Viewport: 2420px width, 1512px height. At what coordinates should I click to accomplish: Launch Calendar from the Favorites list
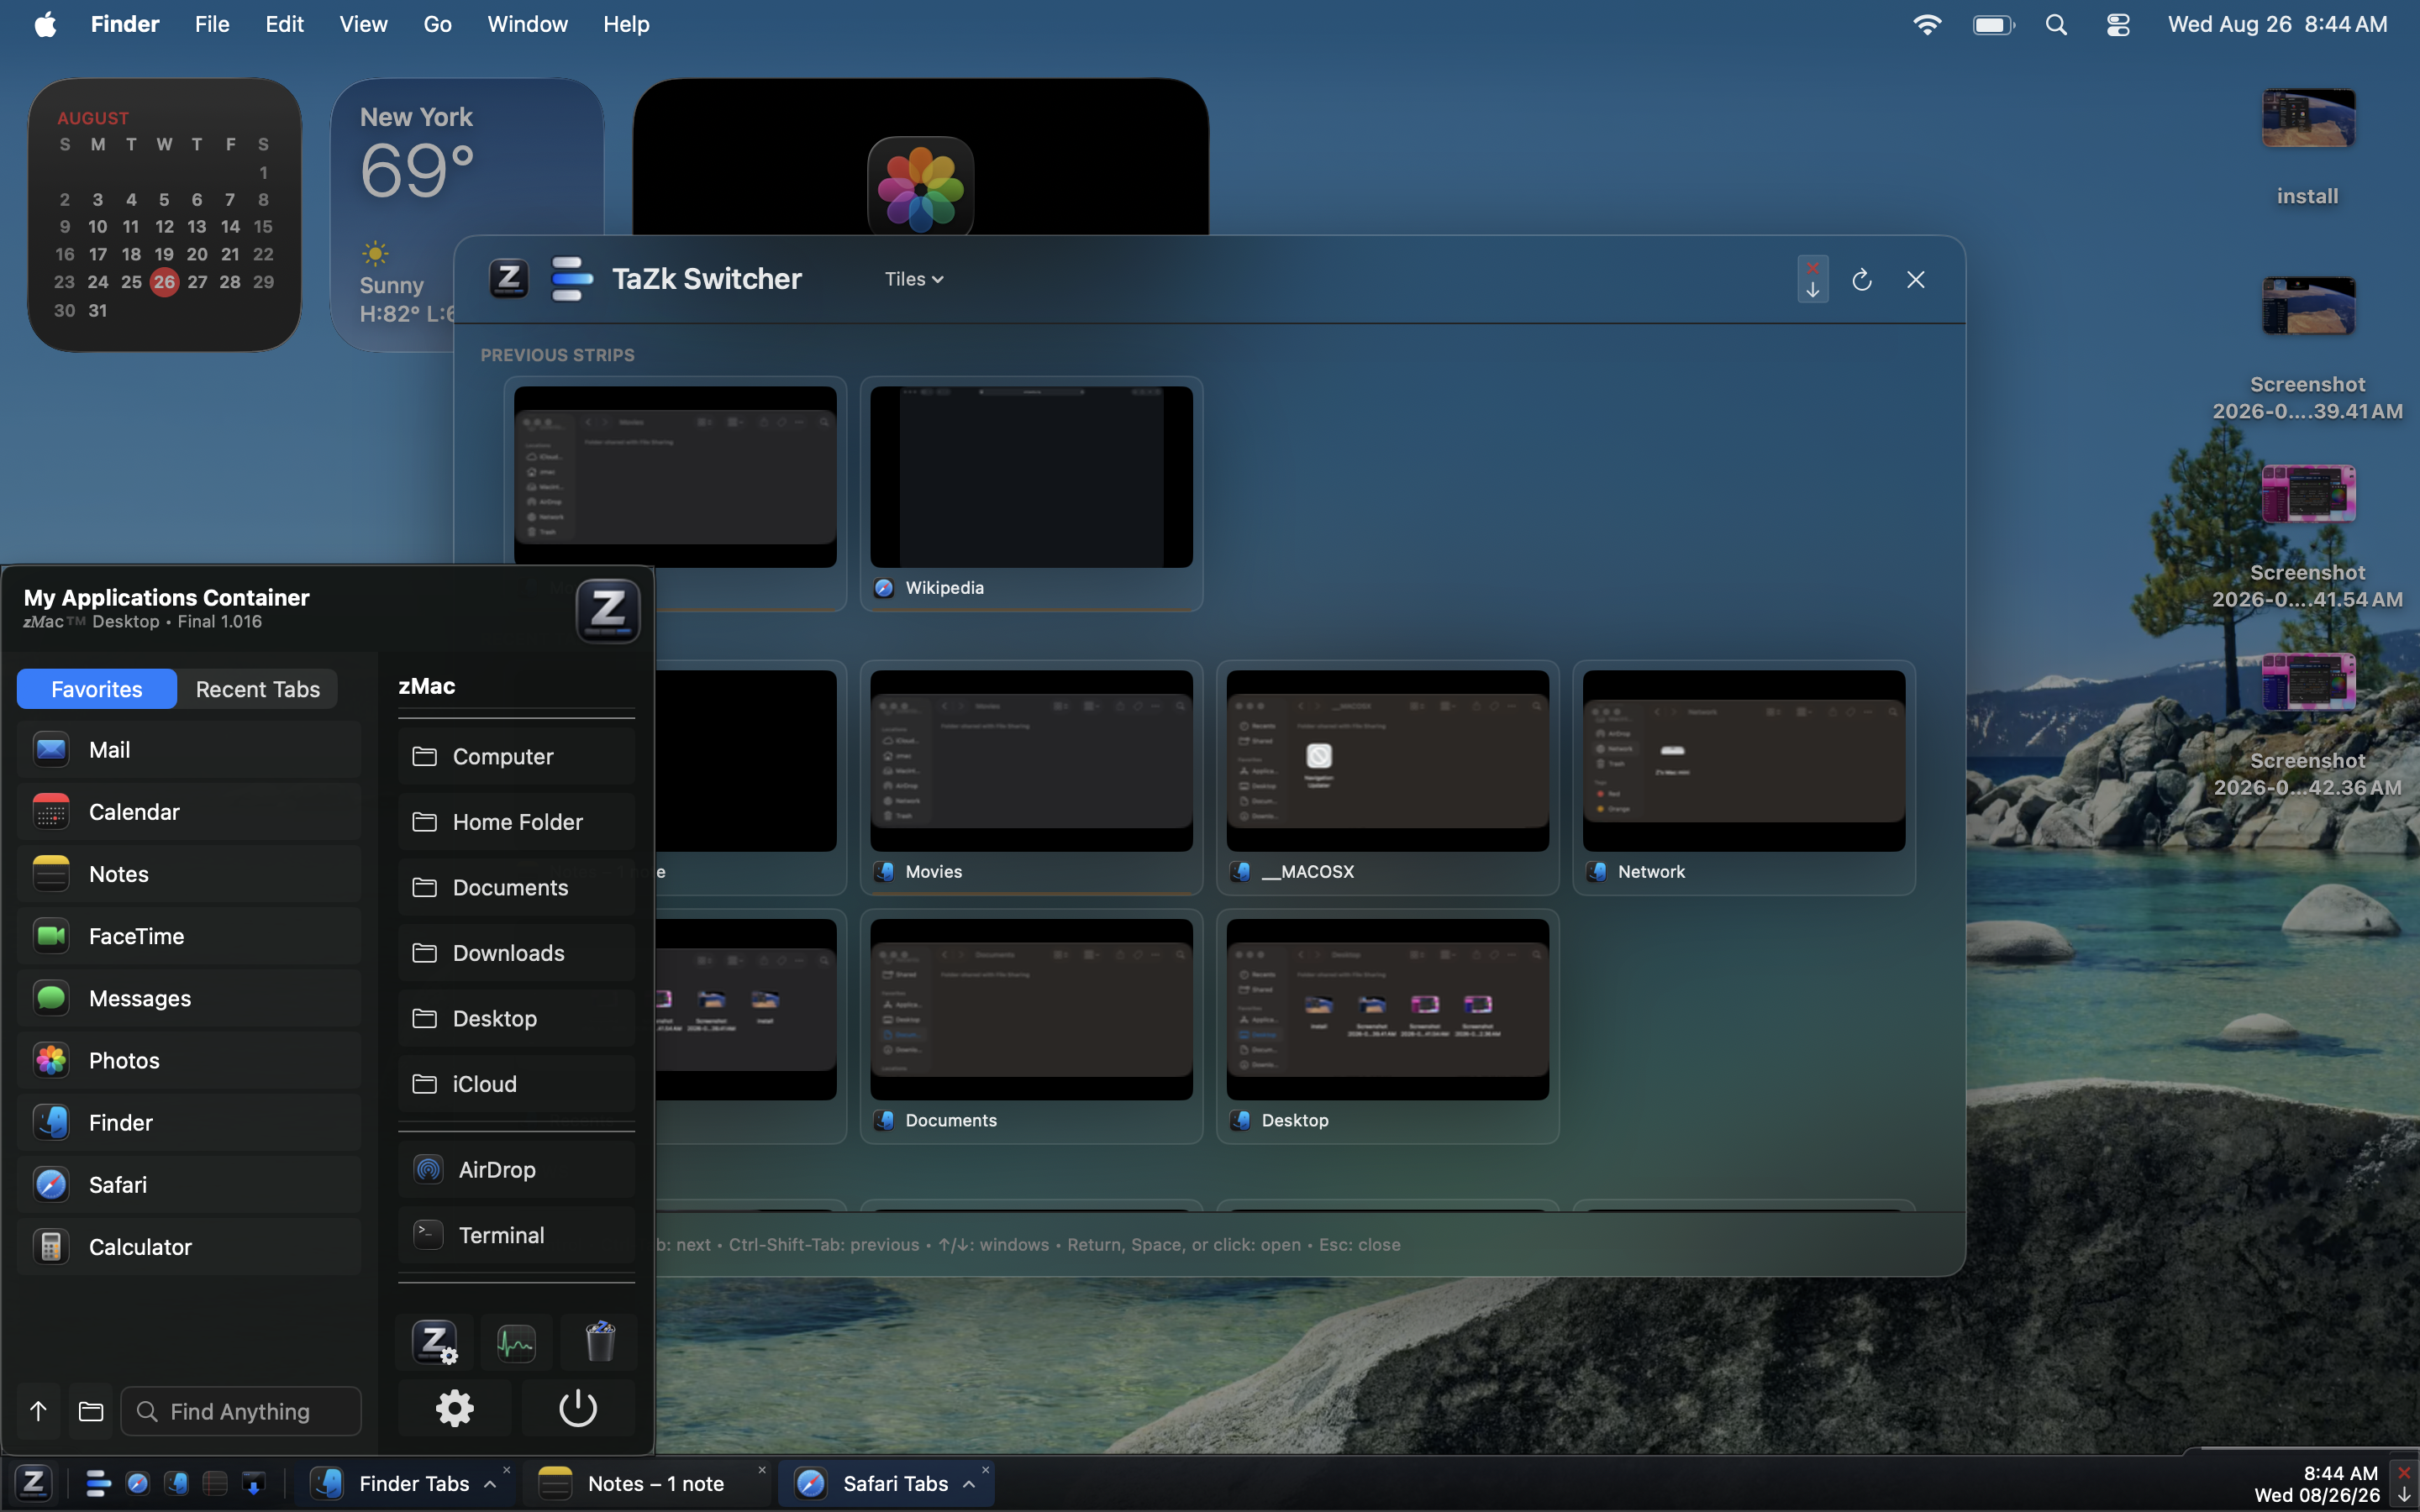[189, 812]
